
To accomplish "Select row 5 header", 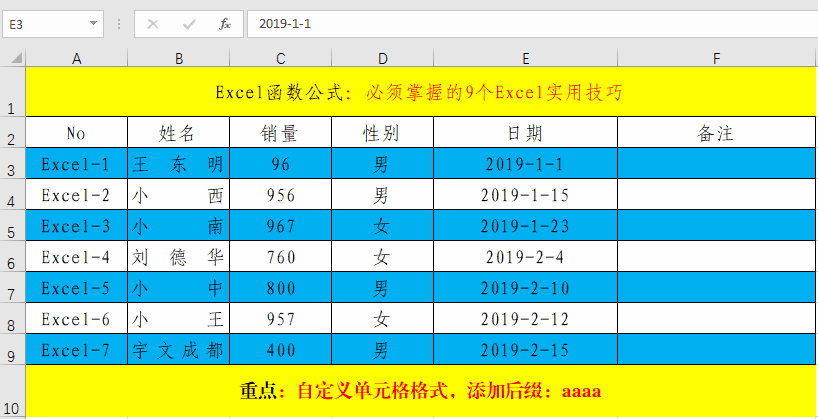I will coord(13,225).
